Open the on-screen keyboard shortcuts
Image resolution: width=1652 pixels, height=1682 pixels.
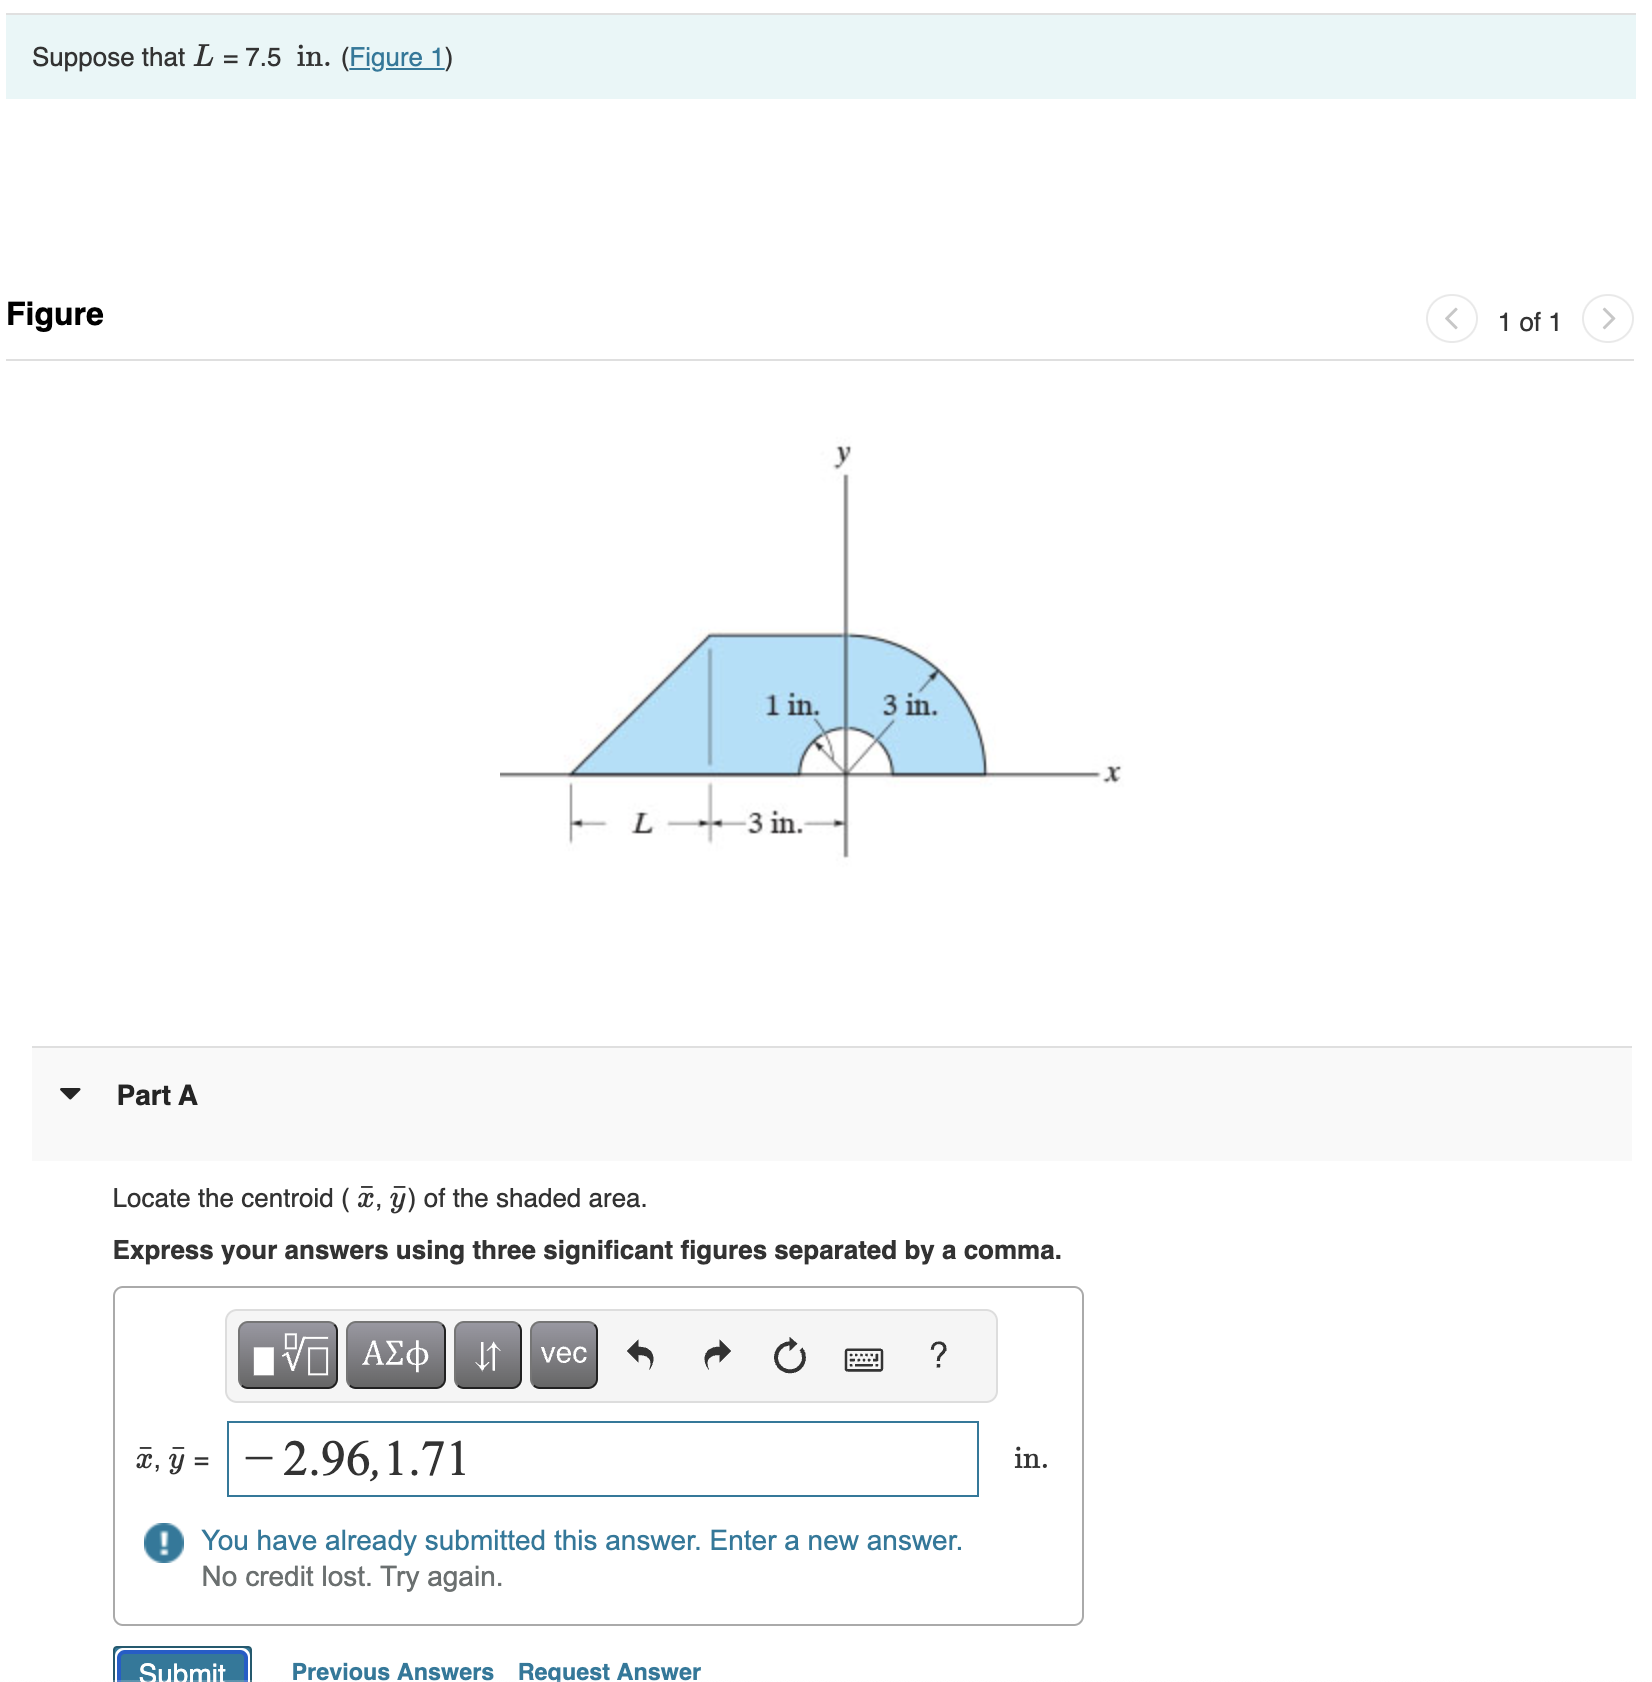[x=864, y=1358]
